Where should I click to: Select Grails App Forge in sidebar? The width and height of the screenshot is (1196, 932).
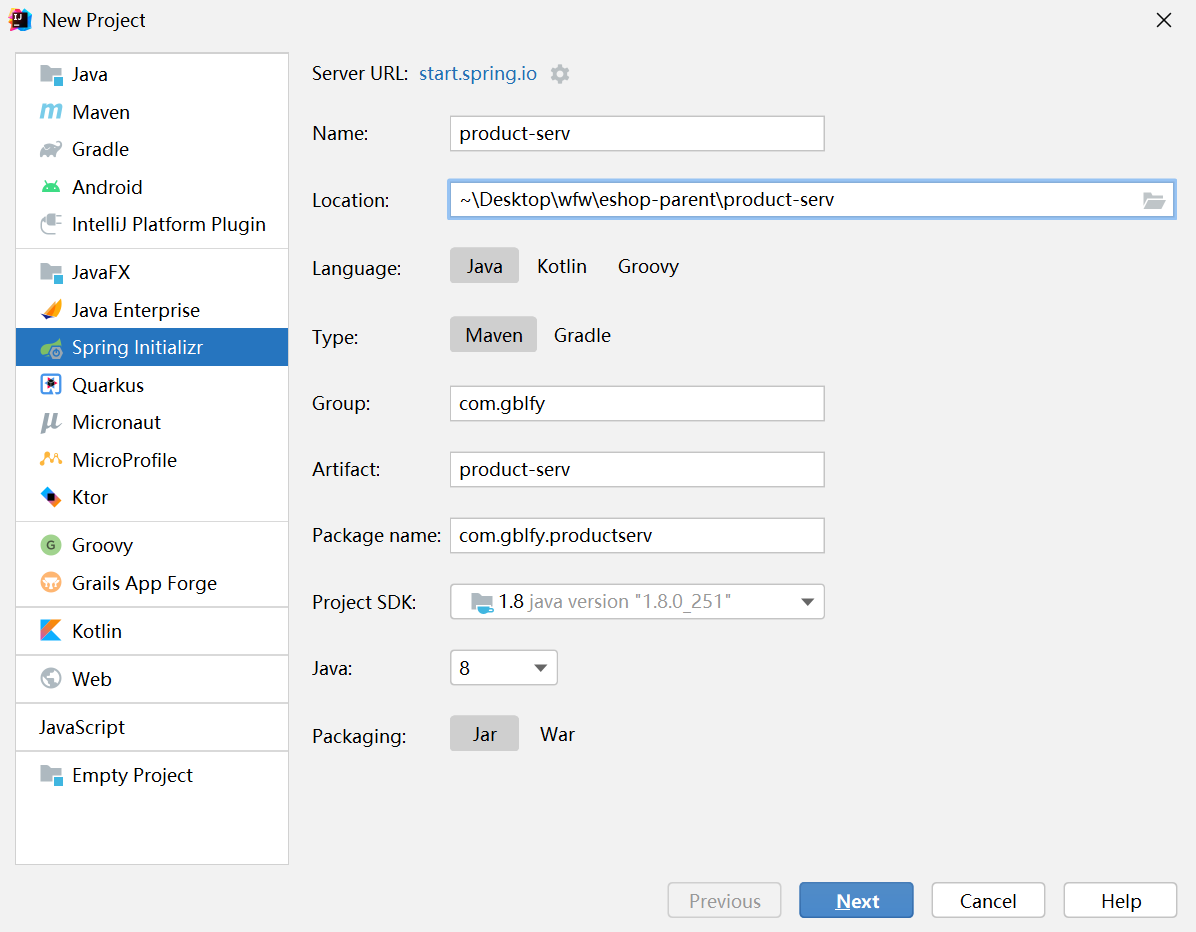tap(152, 583)
